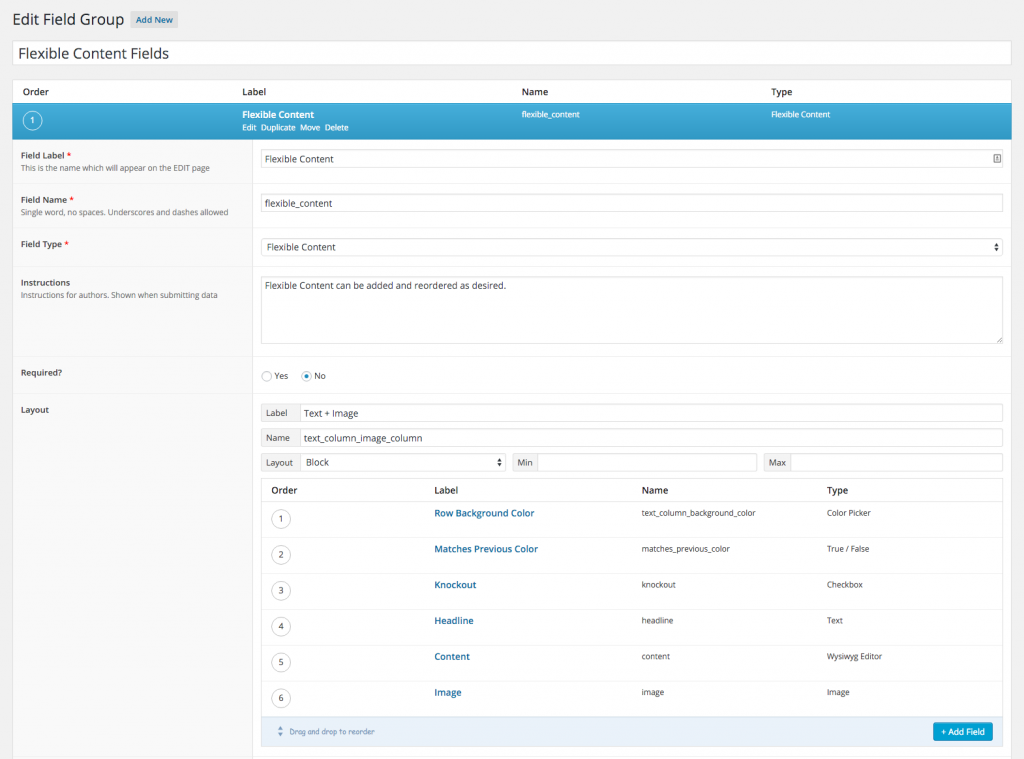The image size is (1024, 759).
Task: Click Edit under Flexible Content
Action: click(x=249, y=128)
